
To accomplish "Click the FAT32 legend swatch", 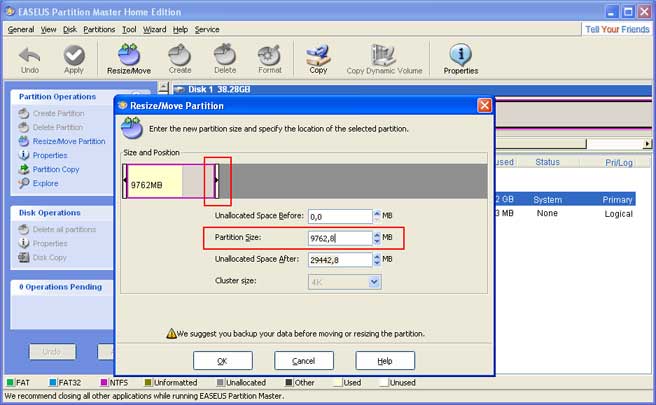I will click(x=53, y=382).
